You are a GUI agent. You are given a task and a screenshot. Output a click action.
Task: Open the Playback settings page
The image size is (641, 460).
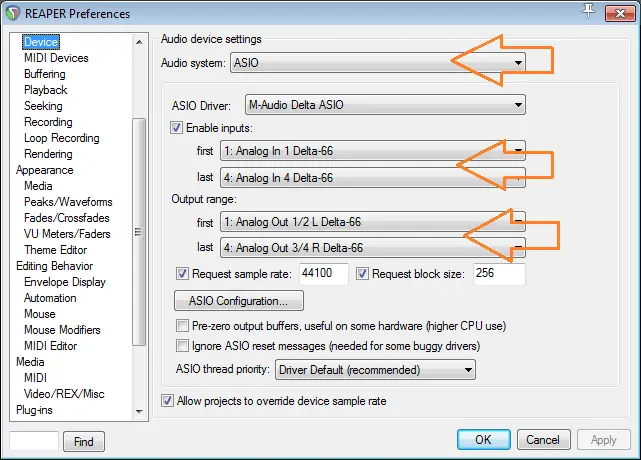[45, 90]
